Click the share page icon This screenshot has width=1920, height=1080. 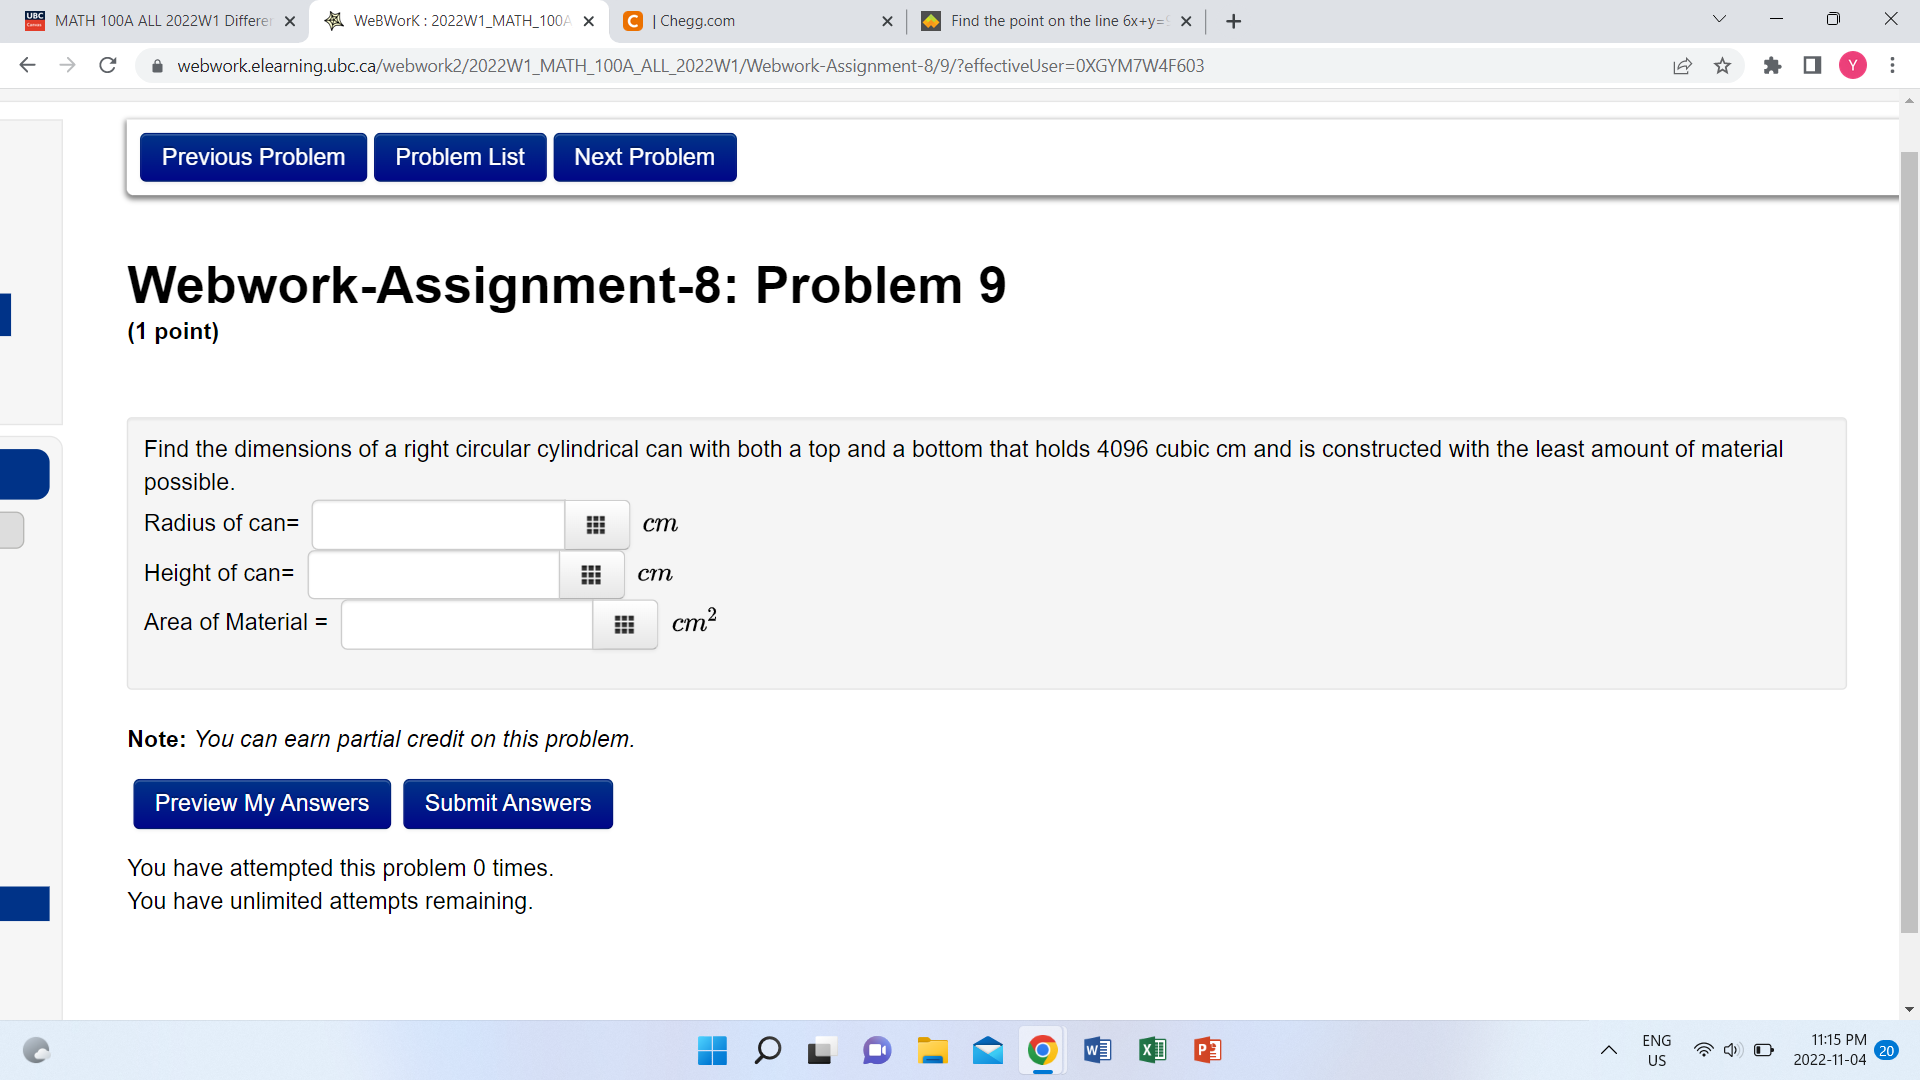1682,66
